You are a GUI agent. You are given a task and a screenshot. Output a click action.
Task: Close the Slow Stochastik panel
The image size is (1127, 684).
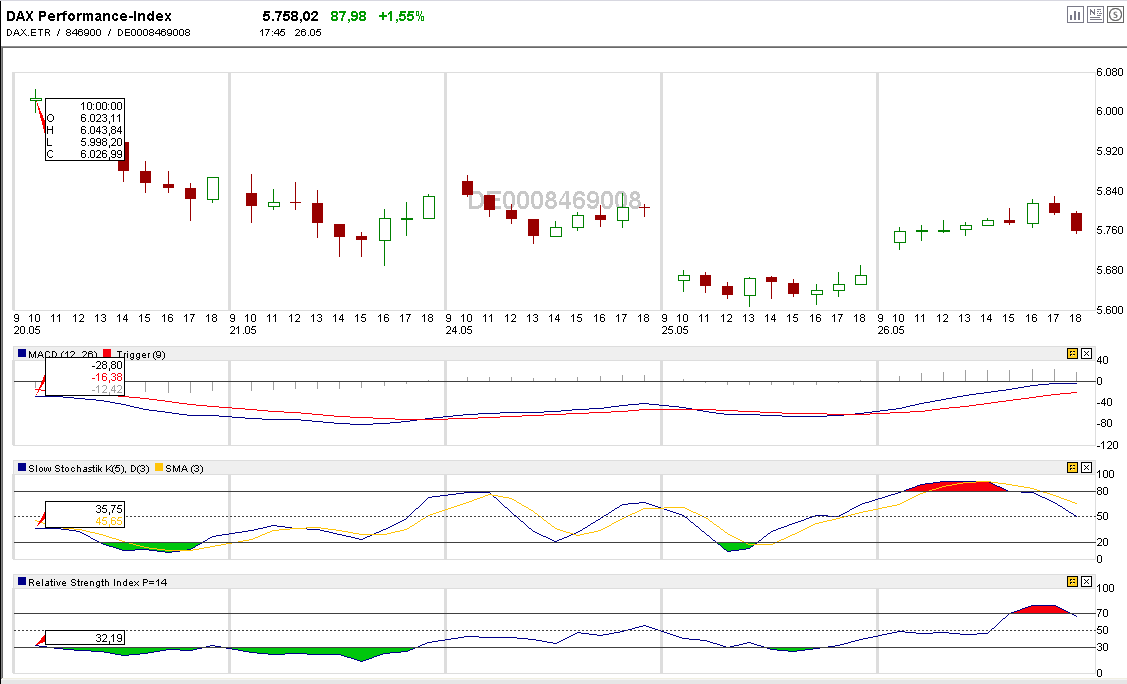[x=1086, y=468]
